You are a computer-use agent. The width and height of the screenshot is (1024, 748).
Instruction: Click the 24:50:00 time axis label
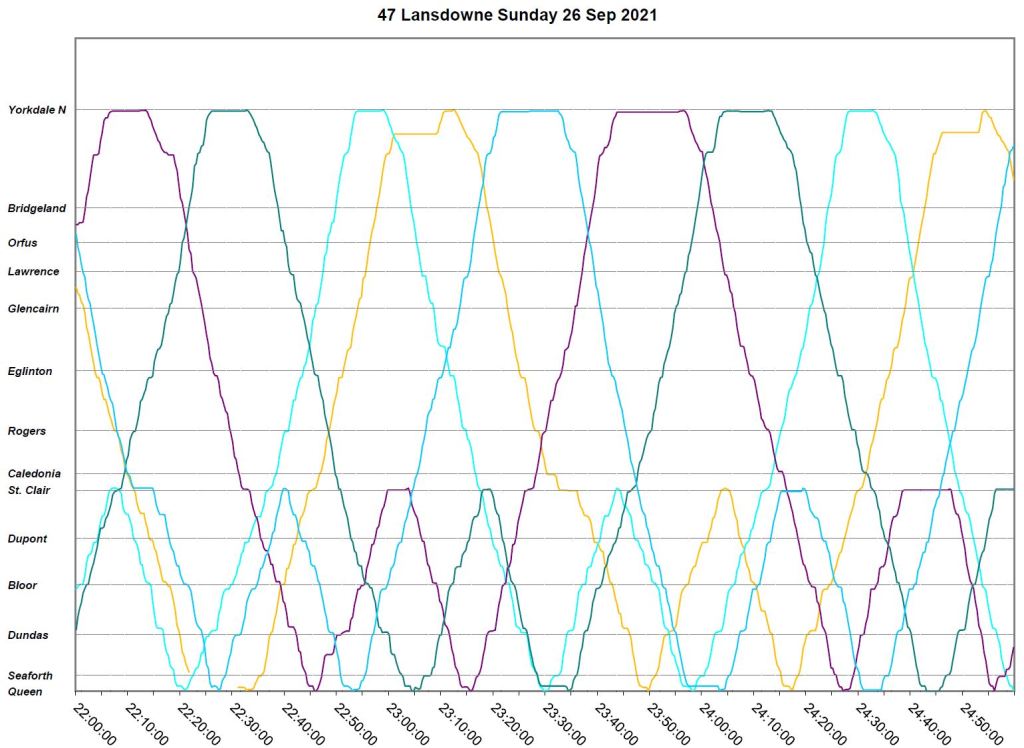pos(976,722)
